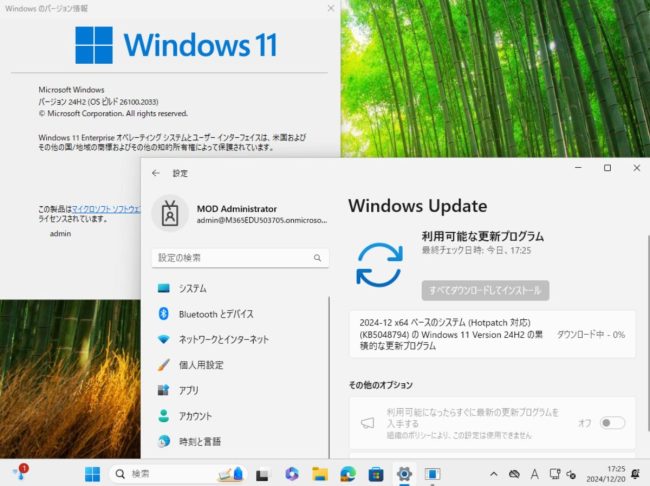Click inside 設定の検索 search field

click(x=235, y=258)
